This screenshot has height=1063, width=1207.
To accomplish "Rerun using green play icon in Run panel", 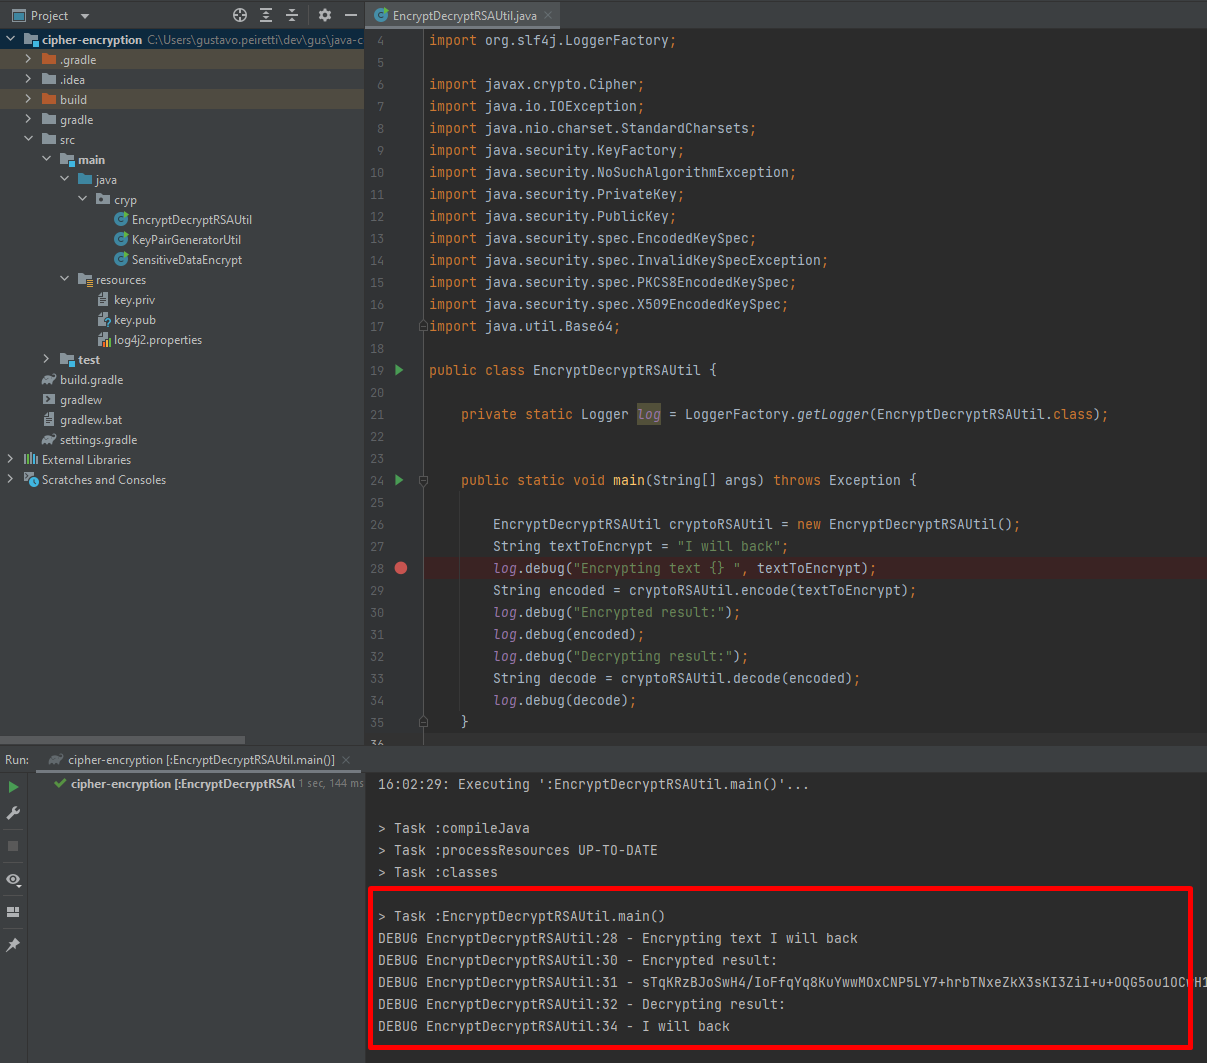I will [x=13, y=787].
